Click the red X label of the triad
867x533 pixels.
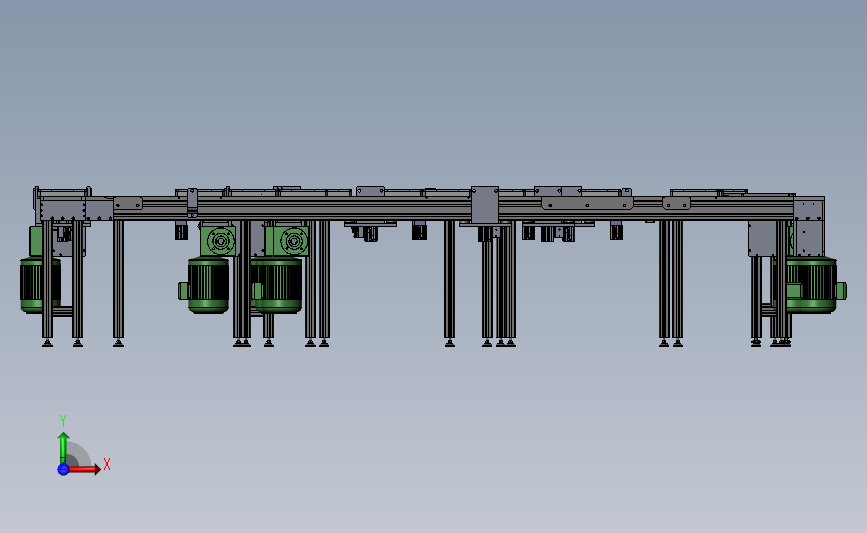pos(107,464)
